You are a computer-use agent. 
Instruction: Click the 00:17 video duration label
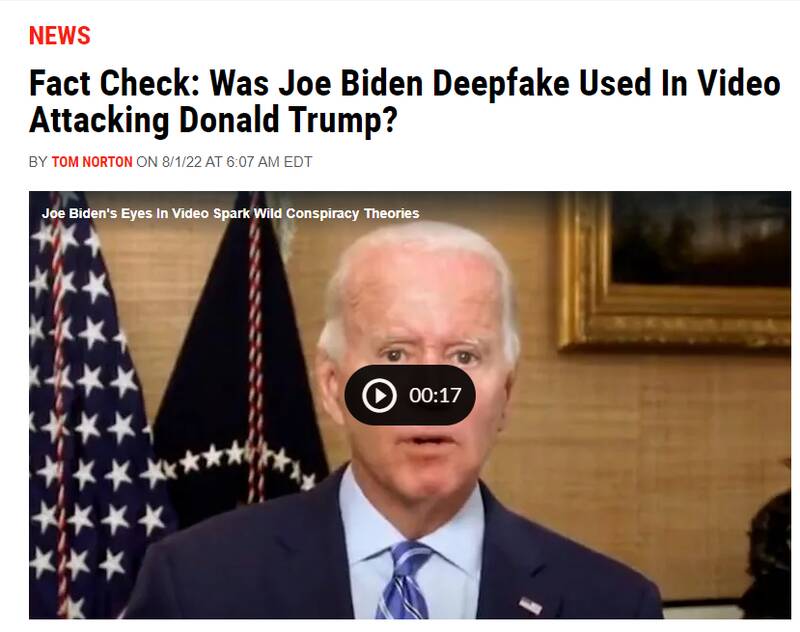435,395
